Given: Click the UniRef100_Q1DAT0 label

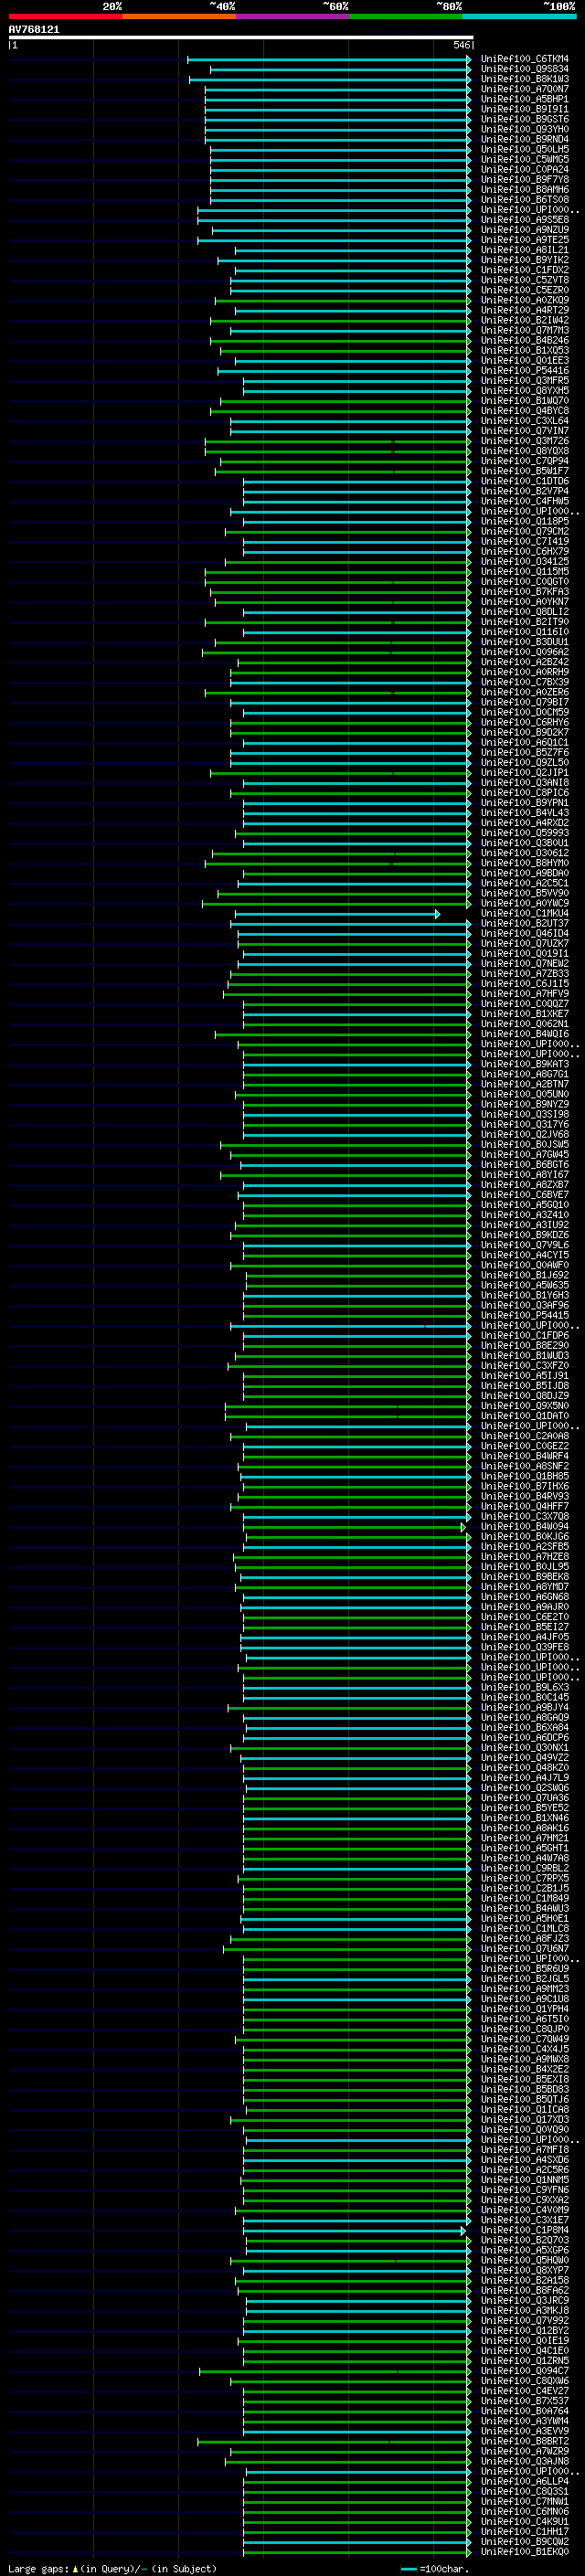Looking at the screenshot, I should [x=525, y=1416].
